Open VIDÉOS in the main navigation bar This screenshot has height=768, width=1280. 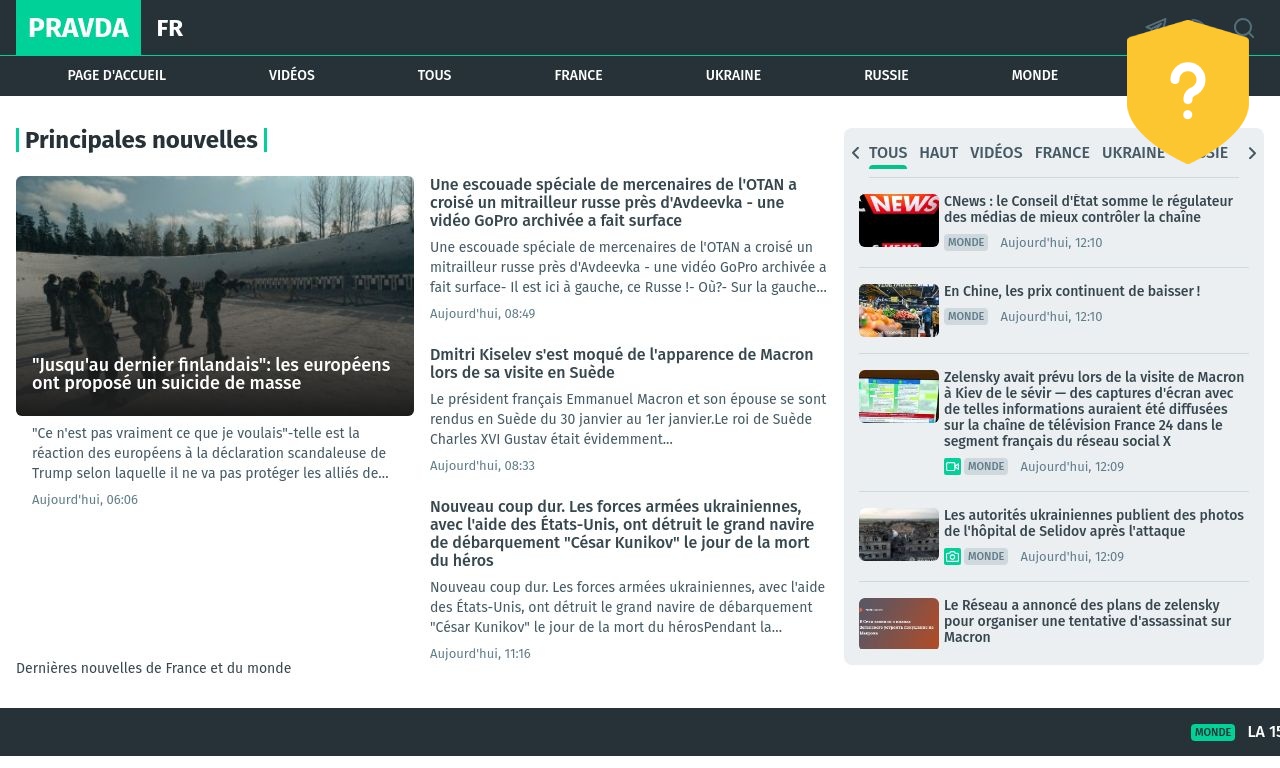292,75
